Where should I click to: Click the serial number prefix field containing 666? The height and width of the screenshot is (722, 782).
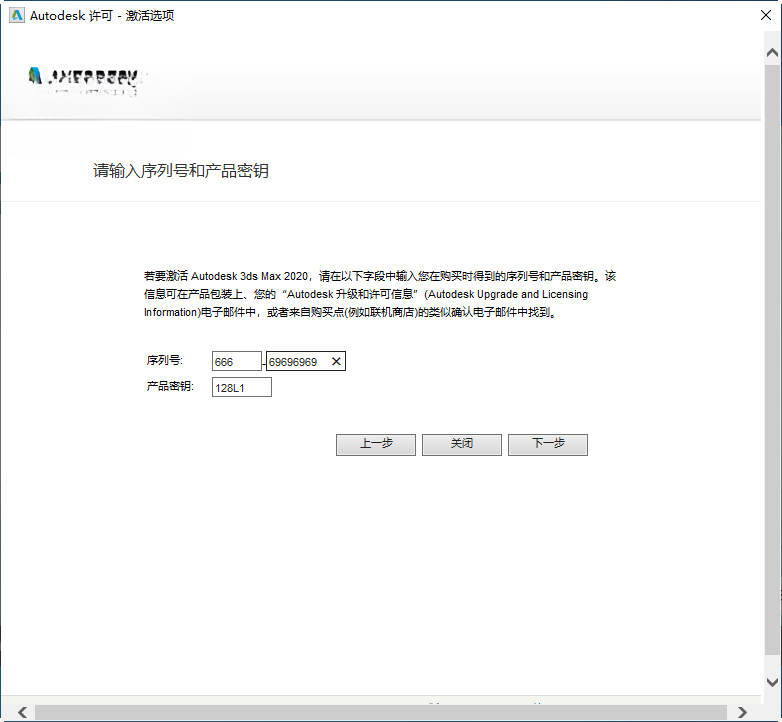(x=237, y=361)
